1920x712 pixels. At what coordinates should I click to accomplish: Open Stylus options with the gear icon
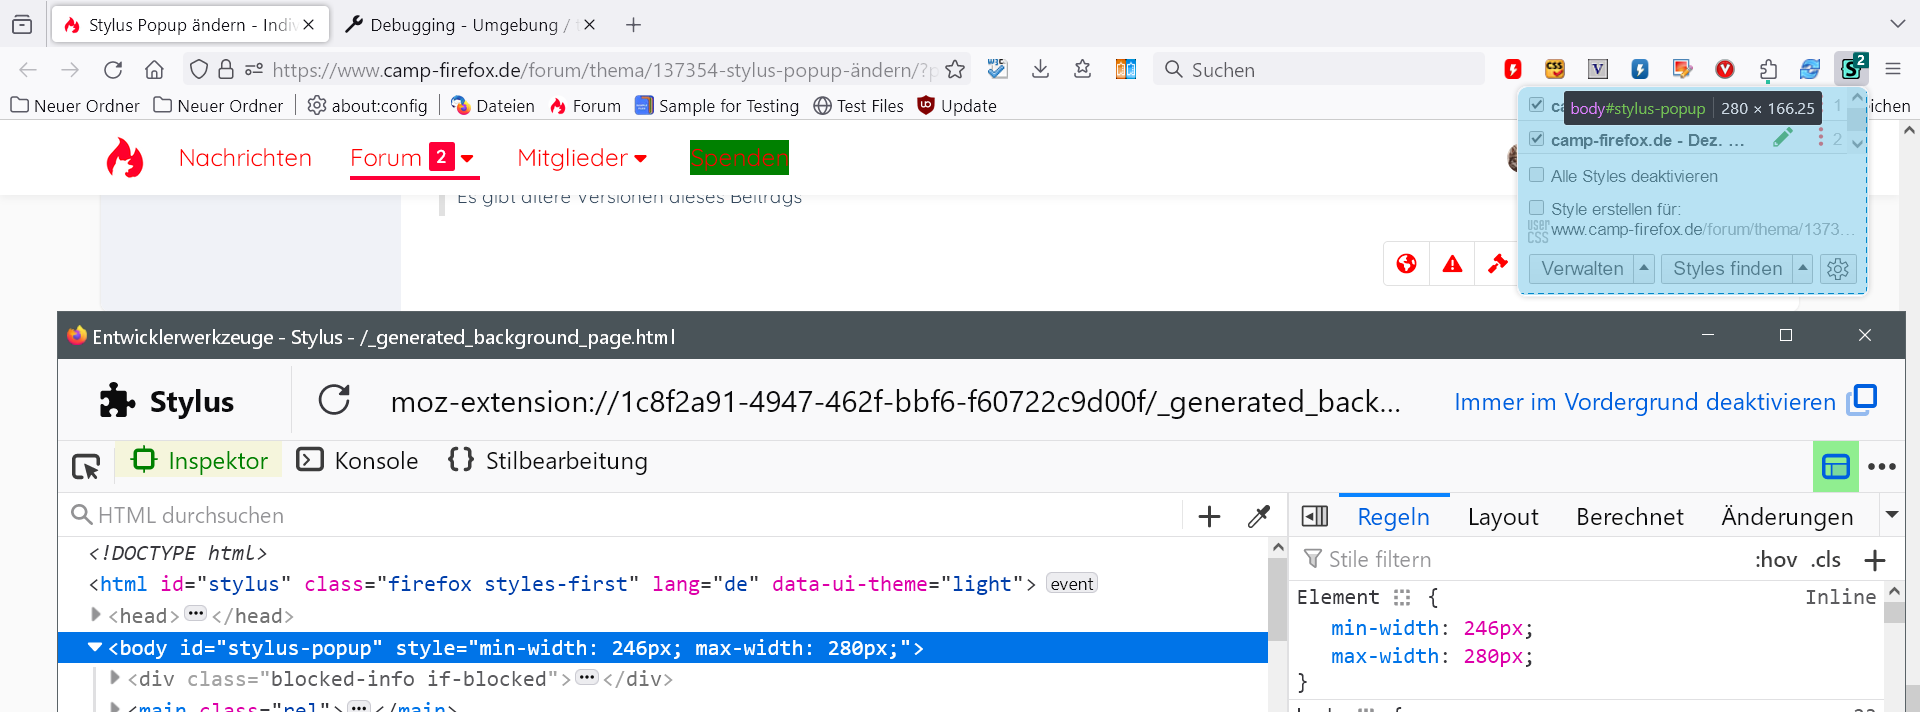coord(1837,269)
